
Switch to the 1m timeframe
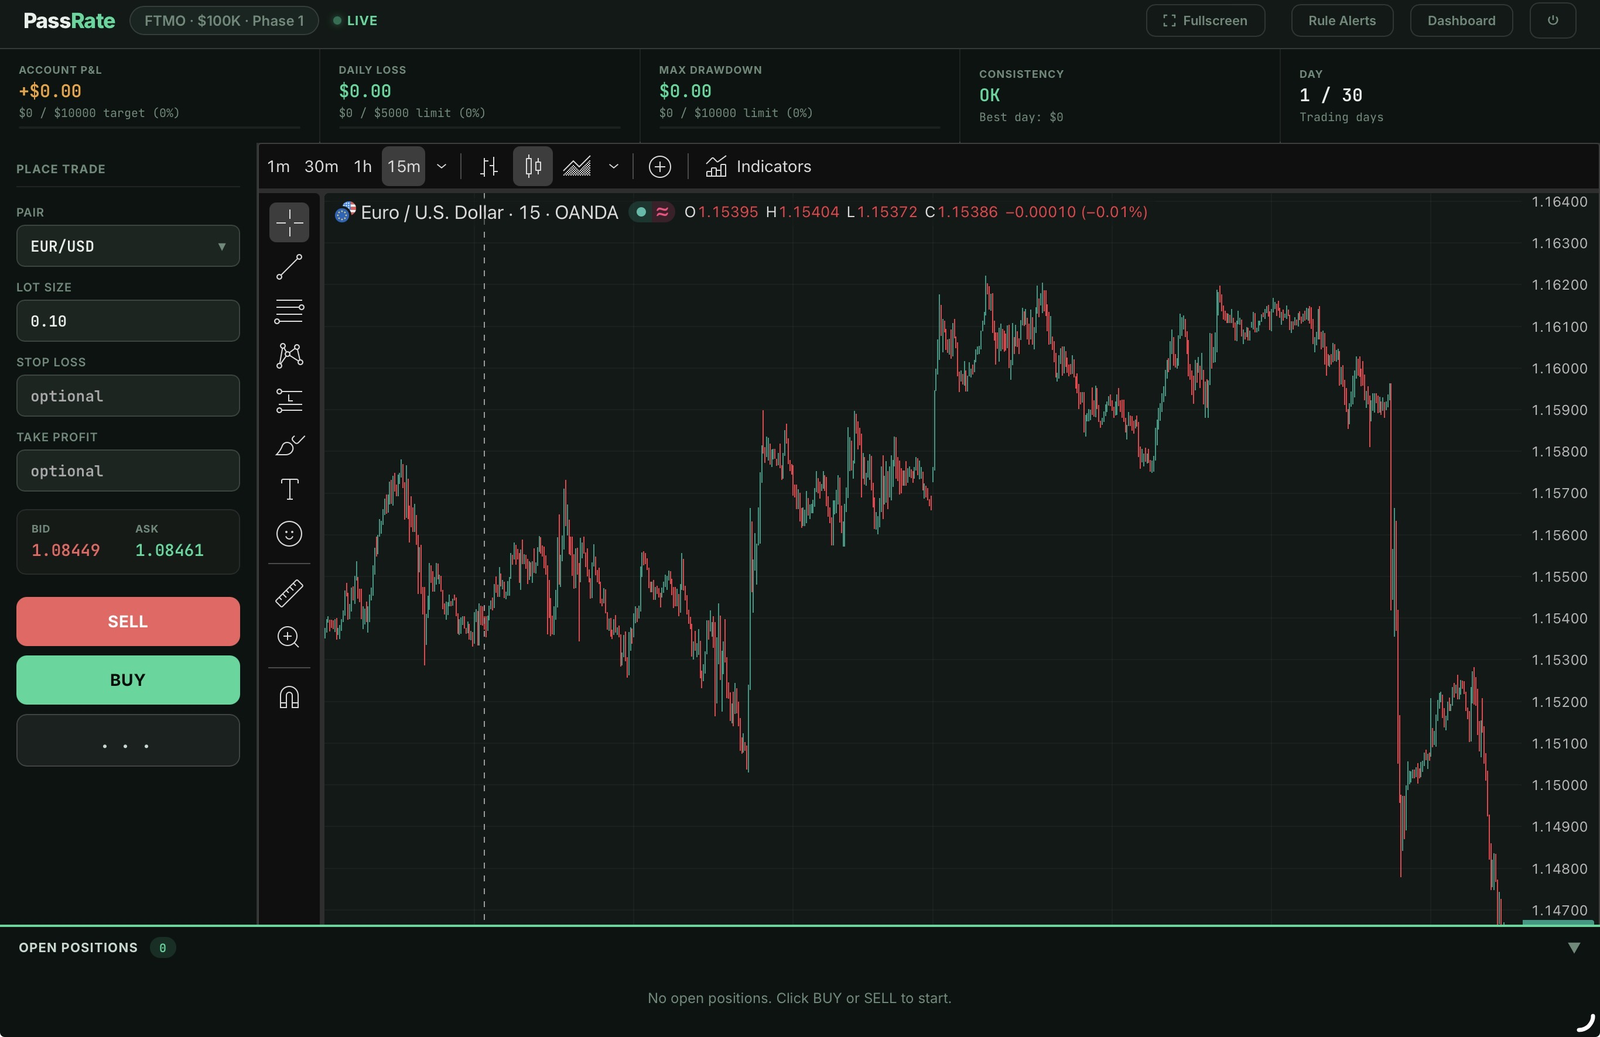[x=278, y=166]
